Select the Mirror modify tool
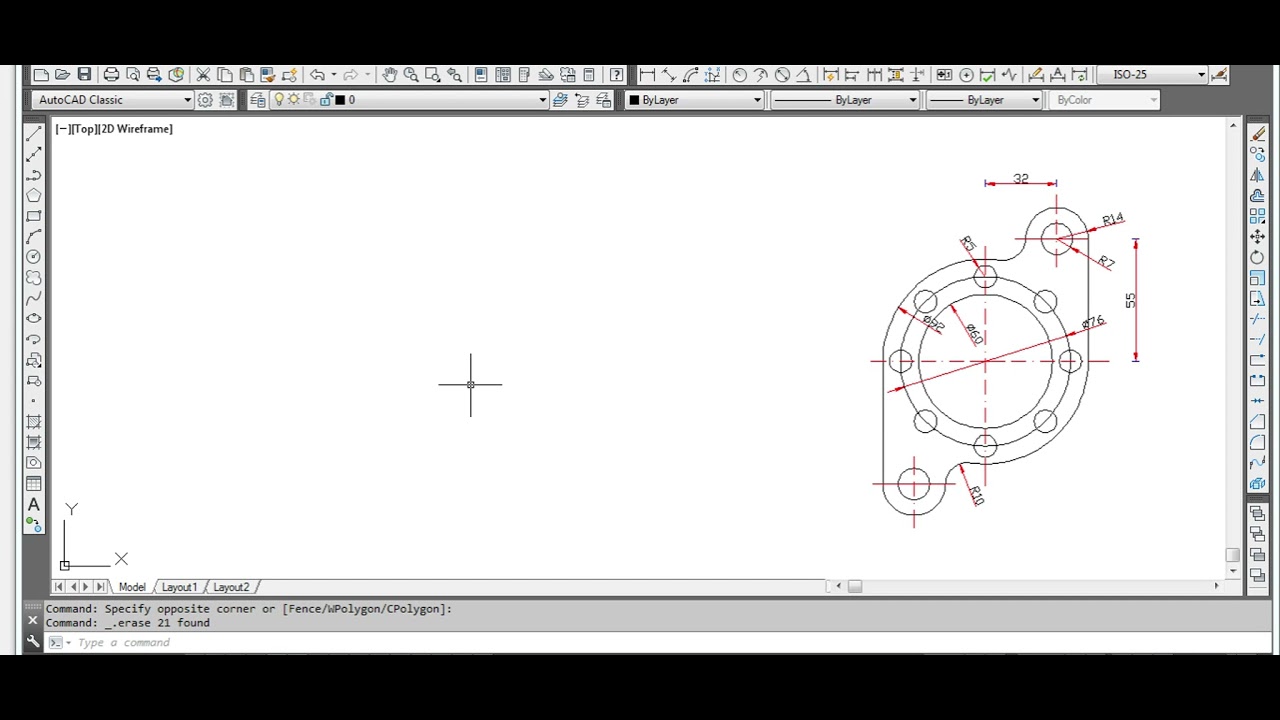This screenshot has height=720, width=1280. coord(1257,175)
